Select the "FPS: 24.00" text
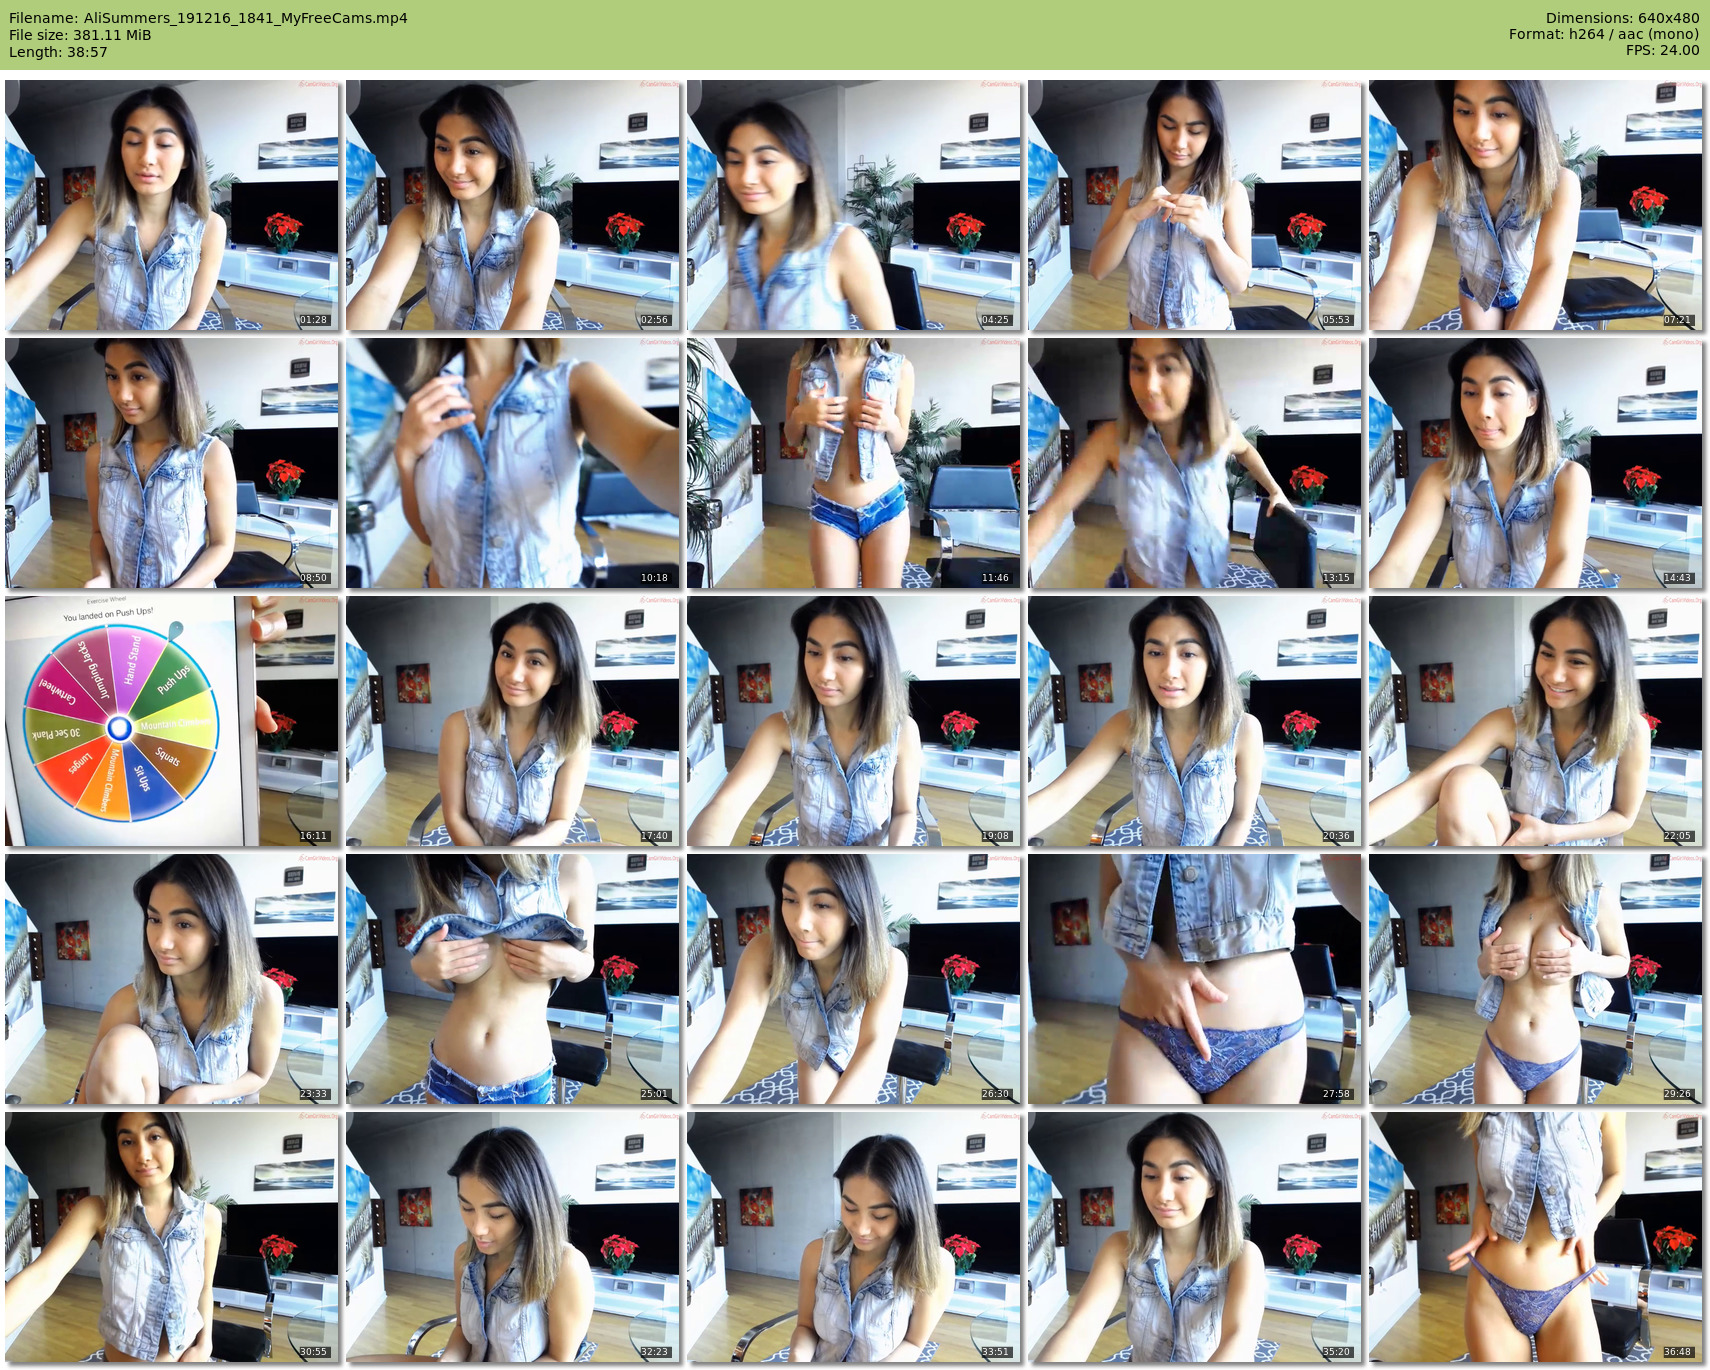 pyautogui.click(x=1662, y=50)
